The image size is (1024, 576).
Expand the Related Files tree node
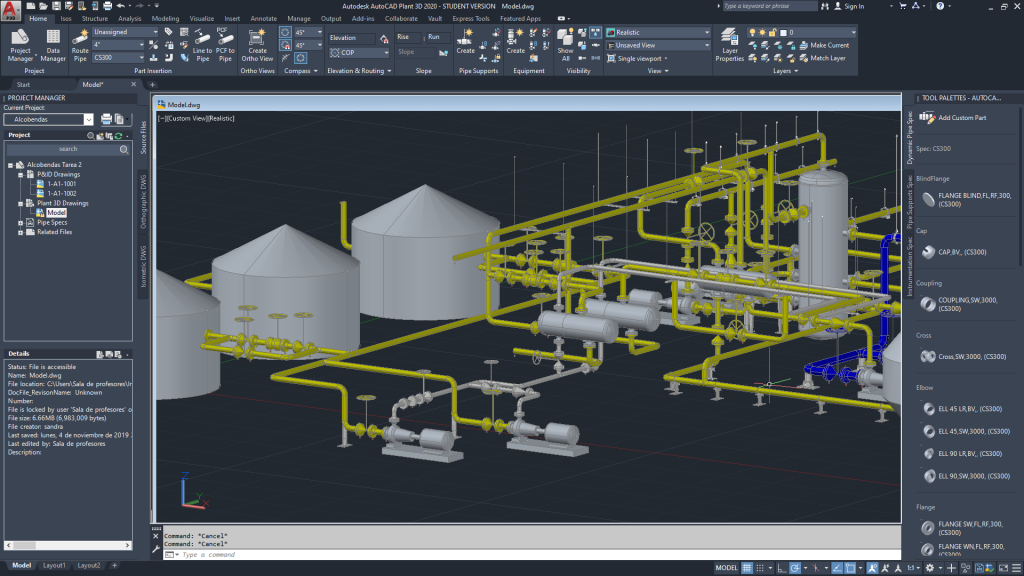pyautogui.click(x=20, y=232)
